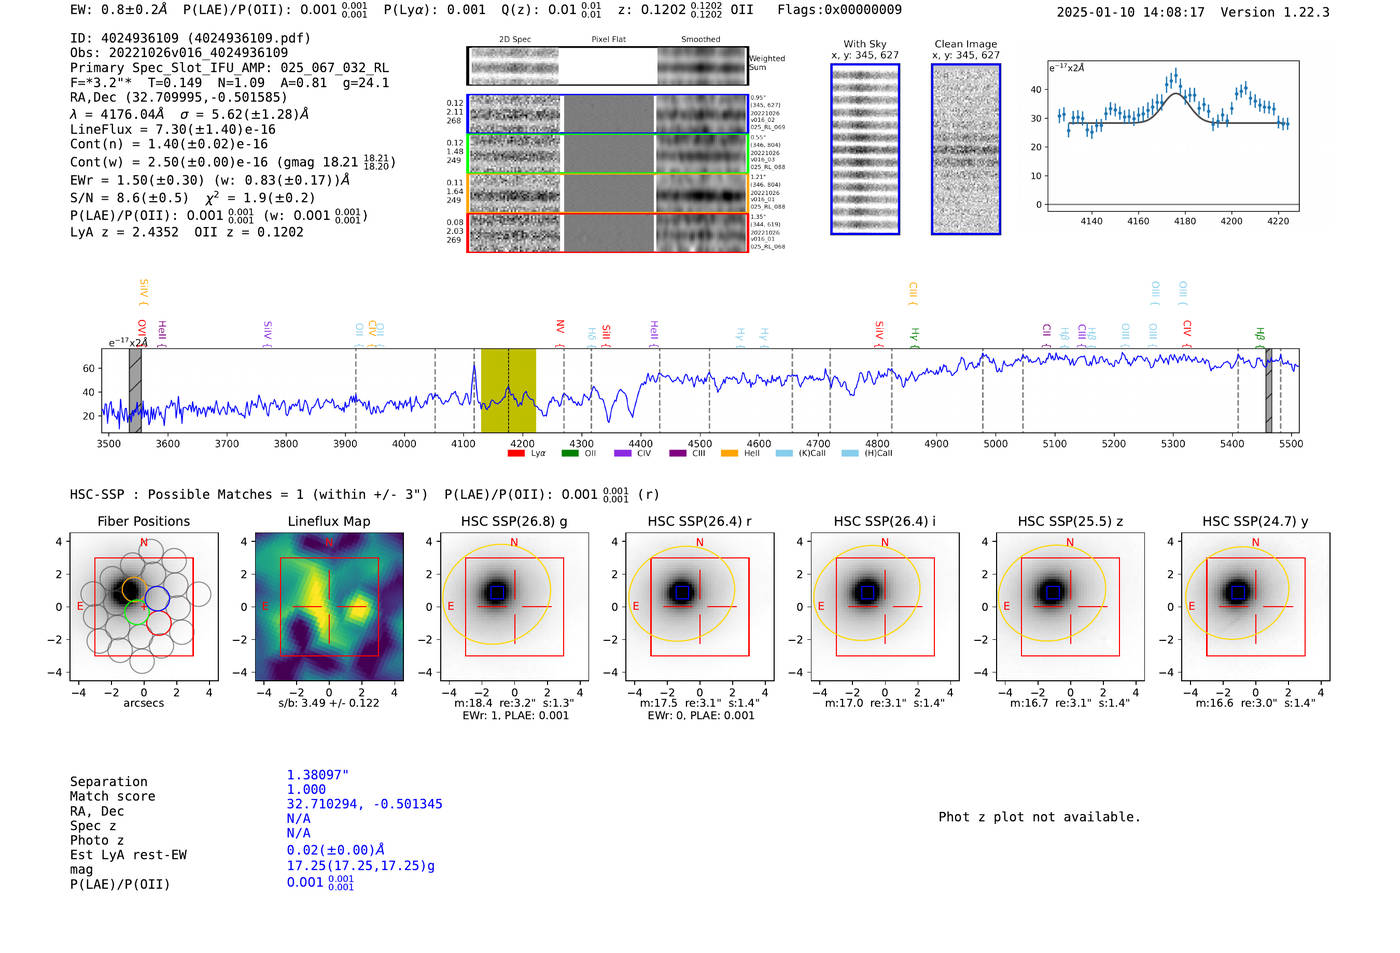The height and width of the screenshot is (953, 1400).
Task: Click the LyA z = 2.4352 text
Action: point(124,232)
